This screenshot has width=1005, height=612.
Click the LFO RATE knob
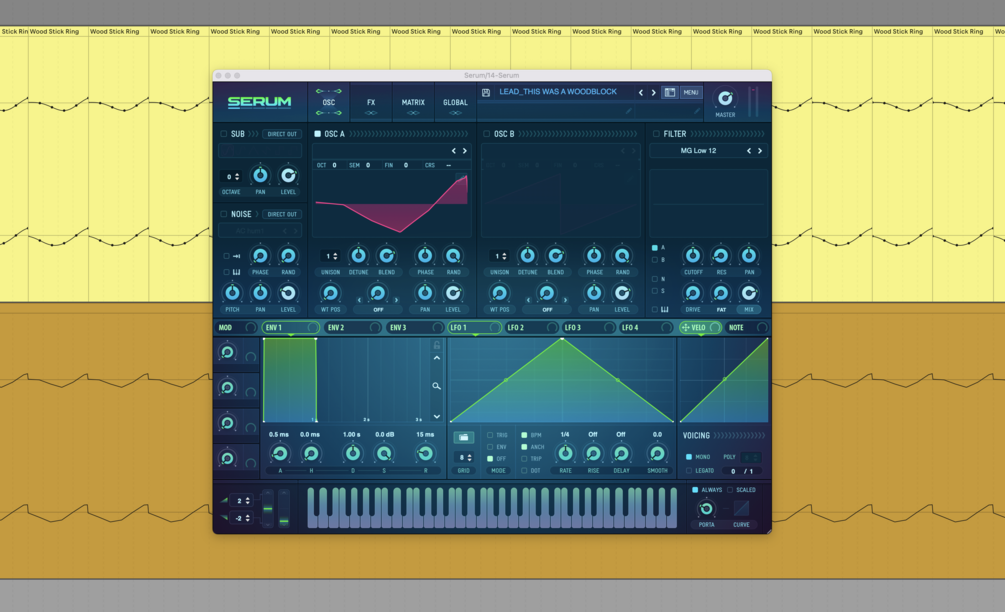(565, 454)
